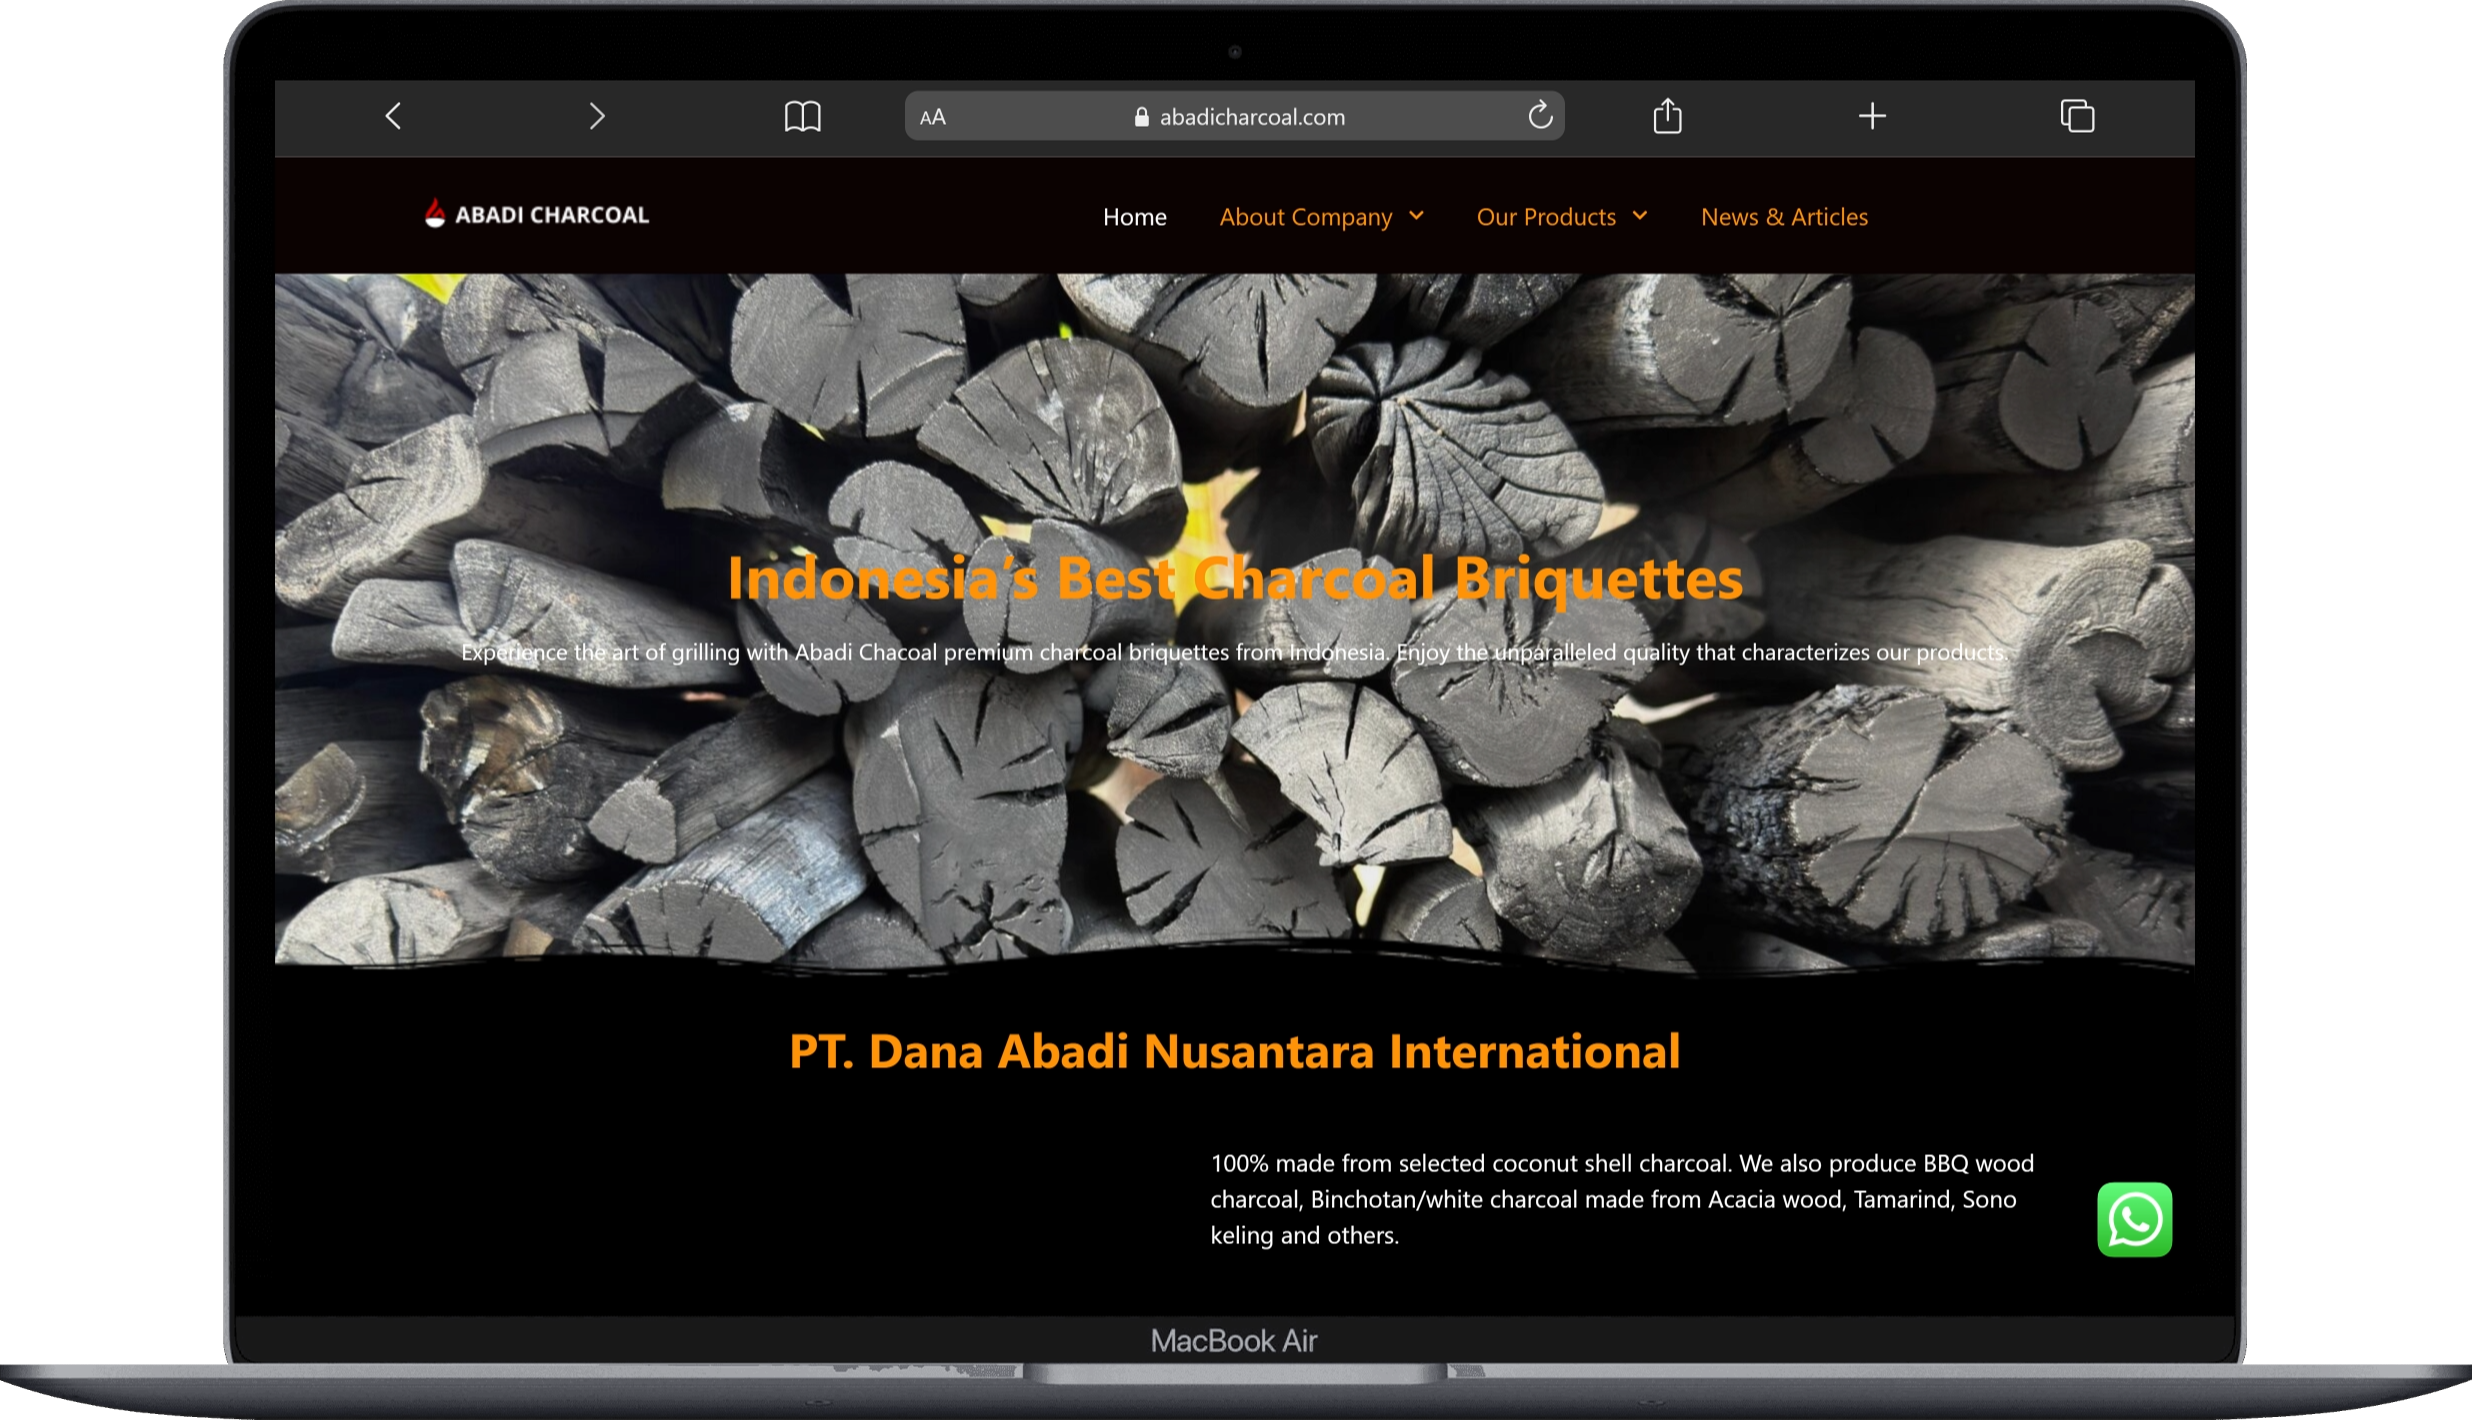Reload the page with the refresh icon
Viewport: 2472px width, 1420px height.
1540,115
